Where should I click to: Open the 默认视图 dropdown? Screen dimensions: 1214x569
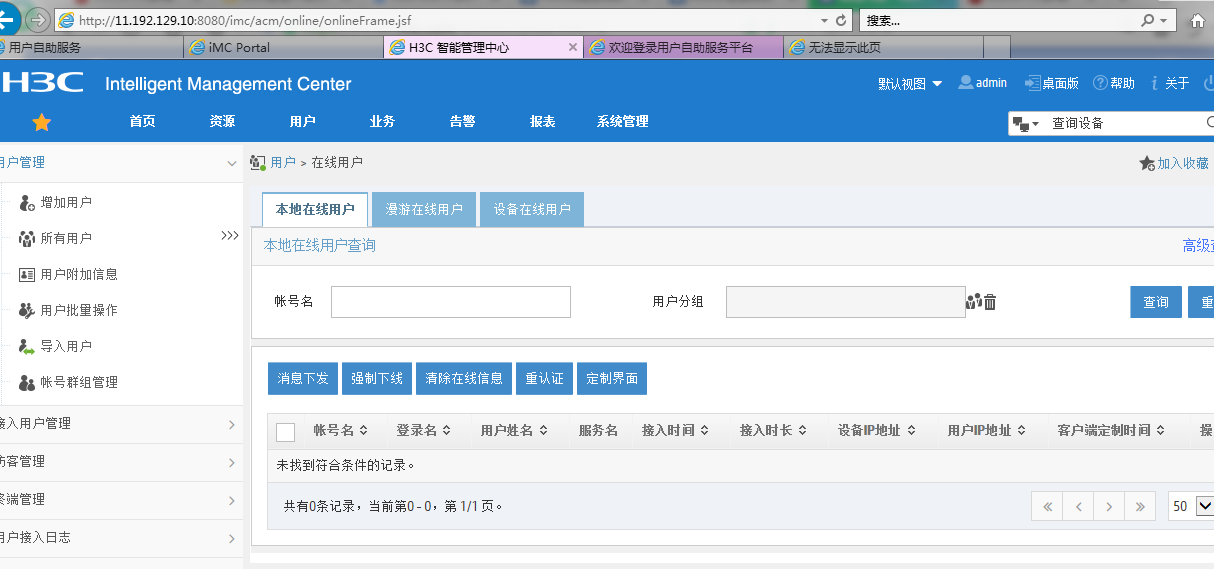point(910,84)
